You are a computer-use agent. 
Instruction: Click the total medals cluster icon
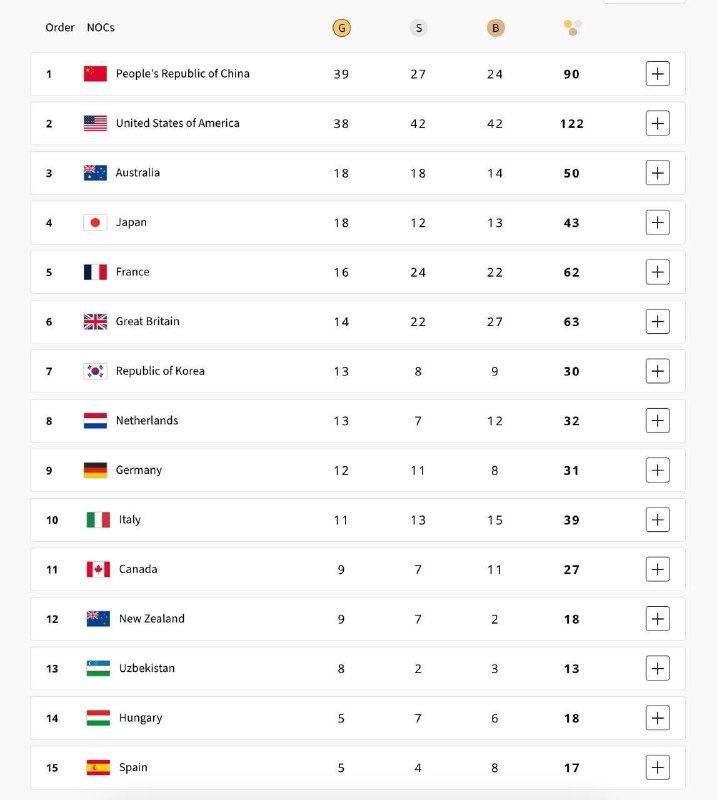coord(572,28)
